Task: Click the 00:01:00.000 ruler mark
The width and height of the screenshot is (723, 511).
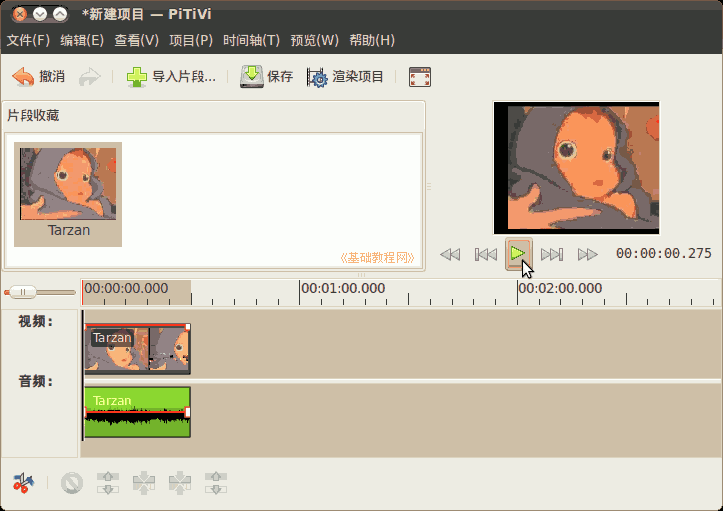Action: 343,289
